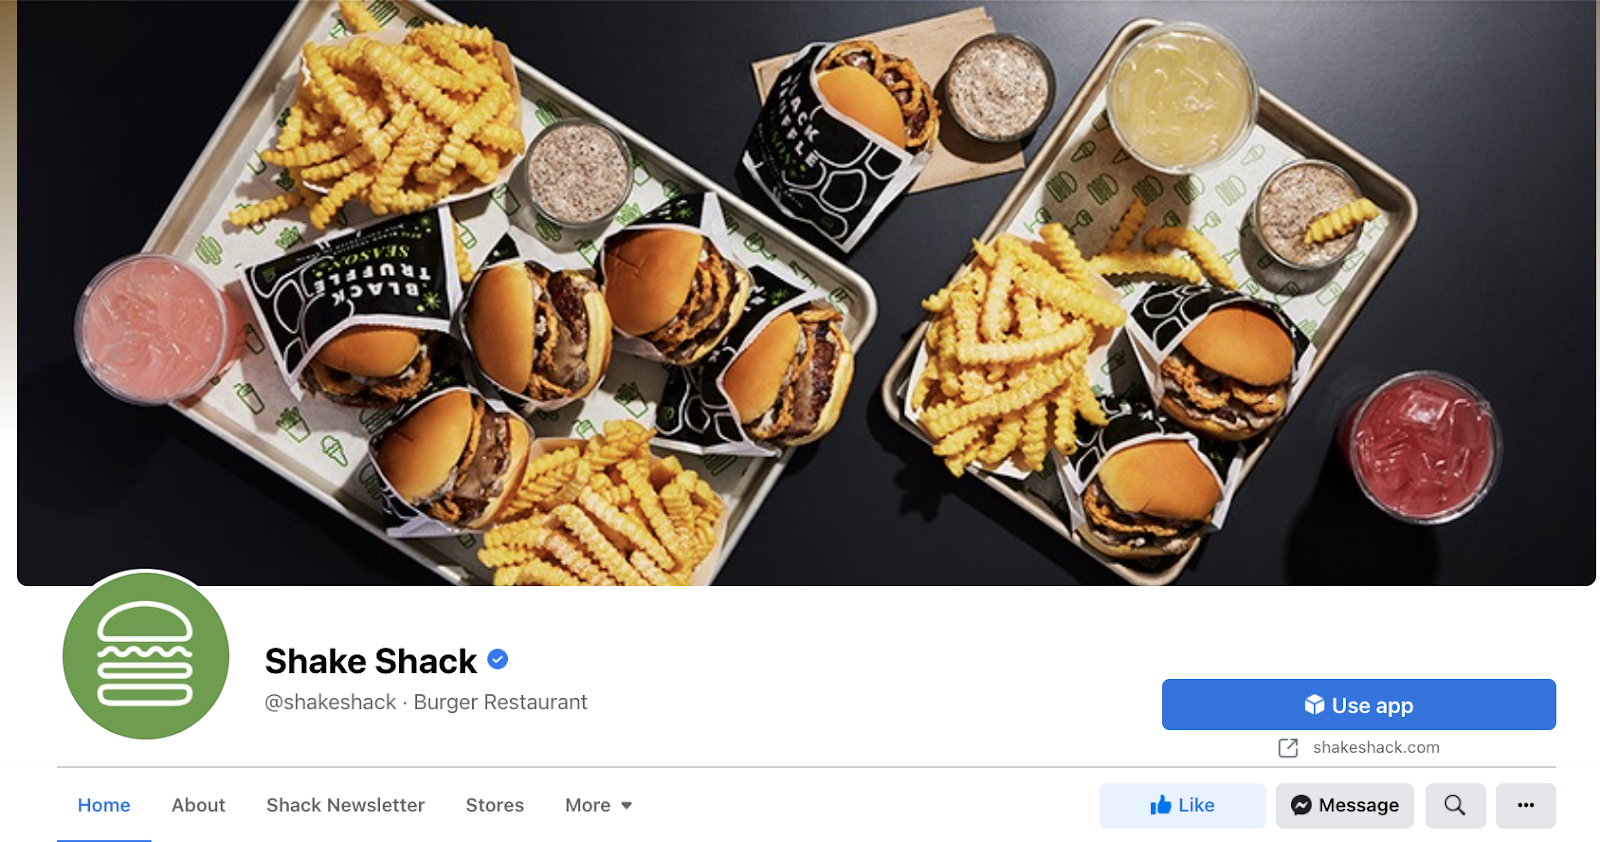The height and width of the screenshot is (842, 1600).
Task: Click the blue verified badge beside Shake Shack
Action: point(498,660)
